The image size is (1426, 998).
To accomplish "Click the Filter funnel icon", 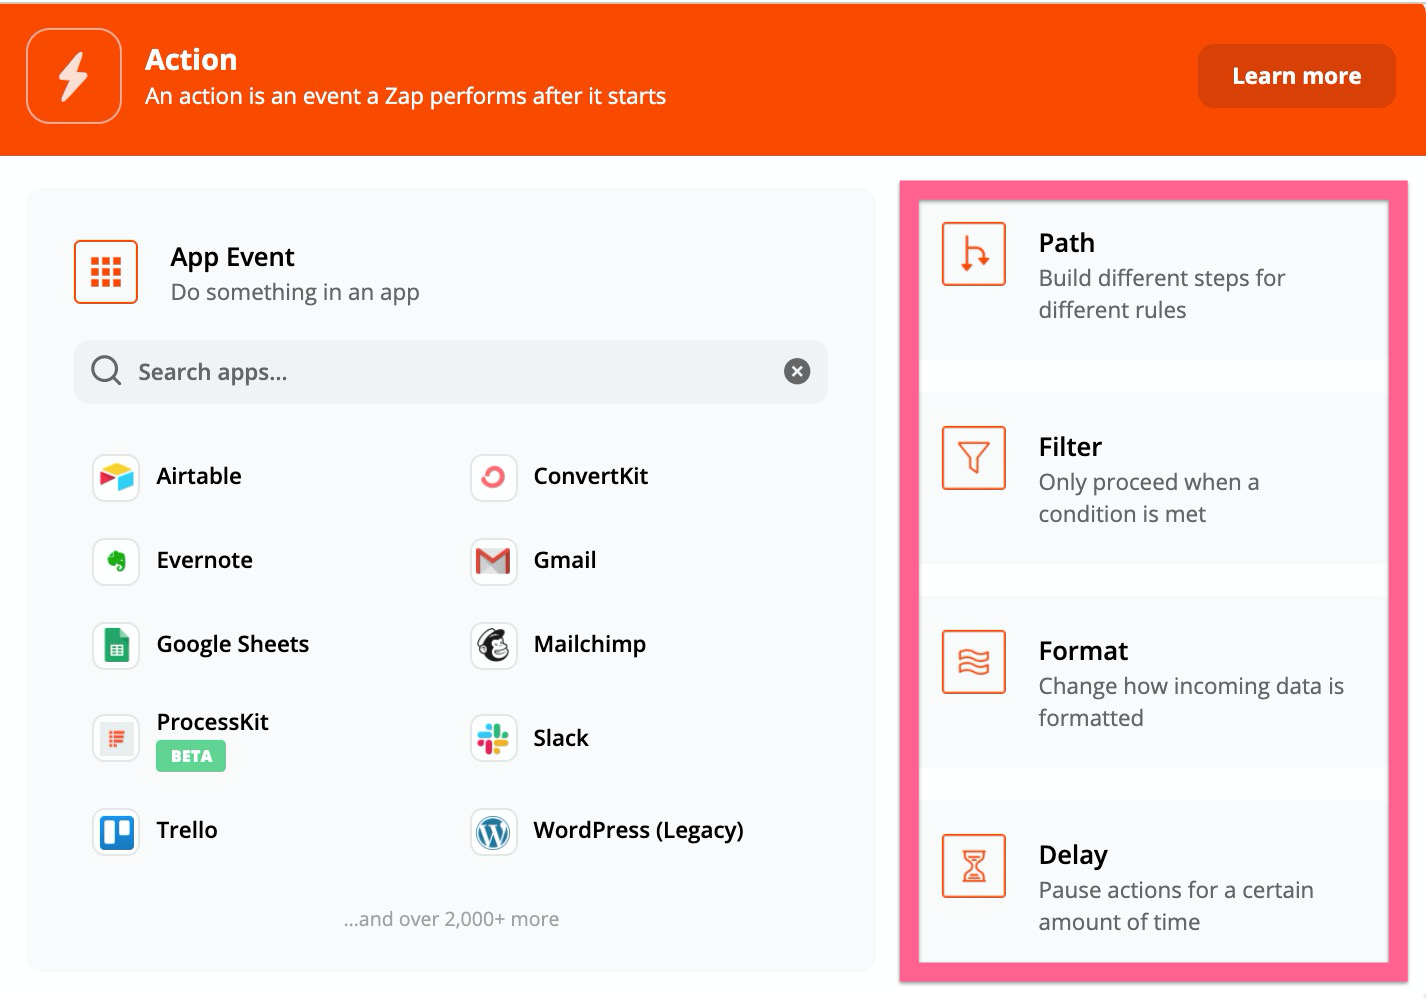I will 974,458.
